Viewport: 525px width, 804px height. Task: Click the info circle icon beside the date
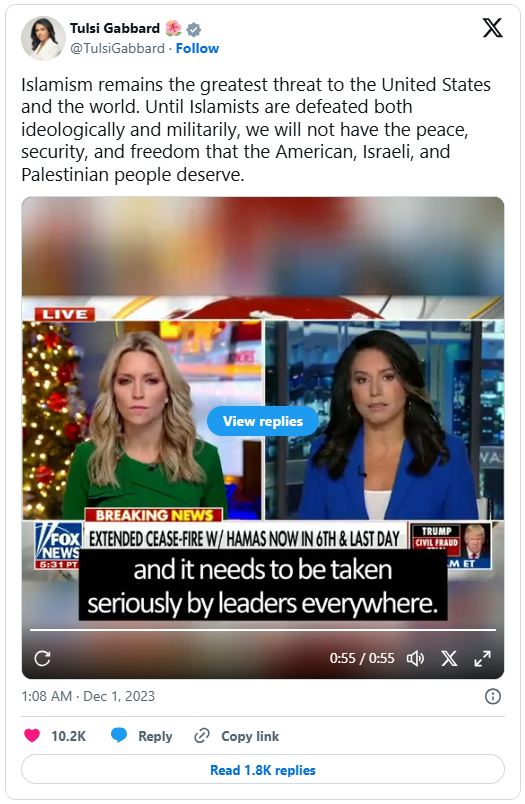492,696
